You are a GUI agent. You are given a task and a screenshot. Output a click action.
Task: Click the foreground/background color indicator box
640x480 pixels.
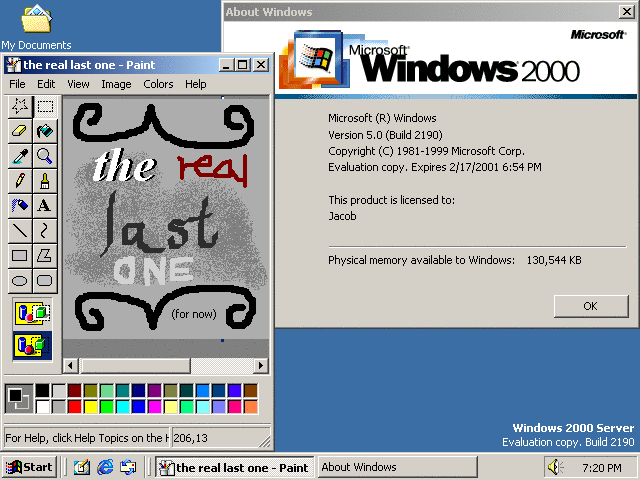[19, 399]
